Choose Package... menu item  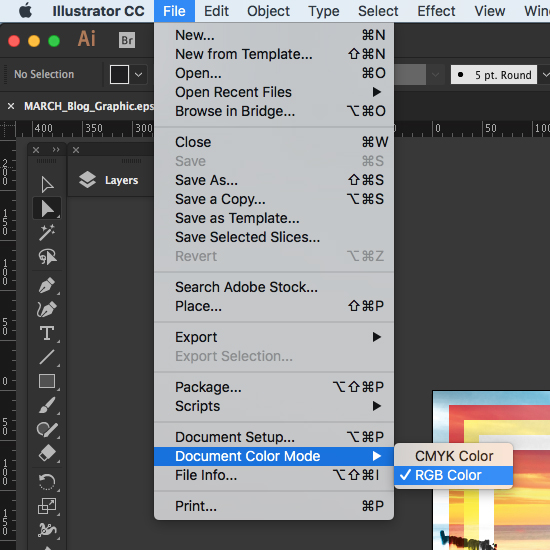tap(274, 387)
